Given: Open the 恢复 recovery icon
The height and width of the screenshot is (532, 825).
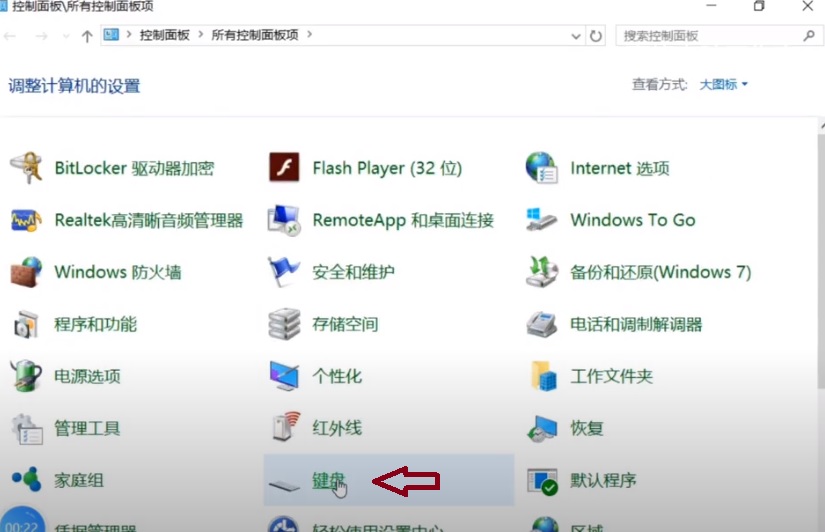Looking at the screenshot, I should coord(542,428).
